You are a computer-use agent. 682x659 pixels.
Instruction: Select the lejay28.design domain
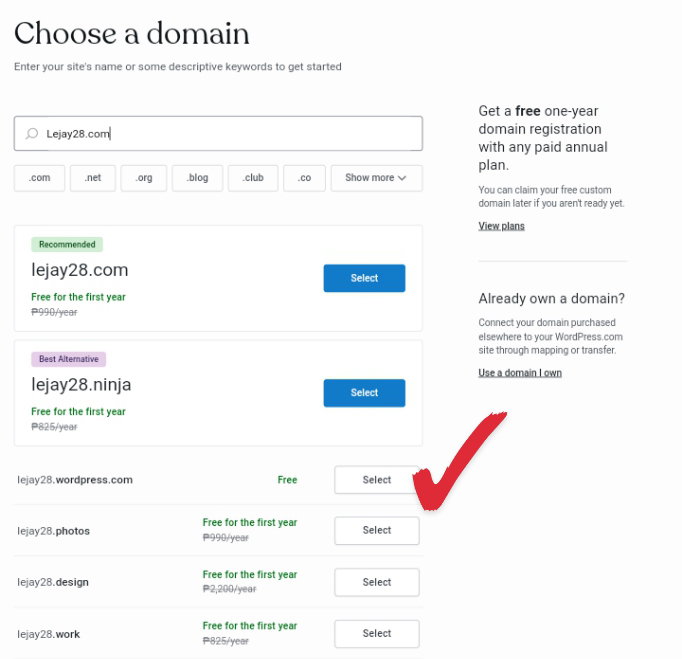point(377,582)
